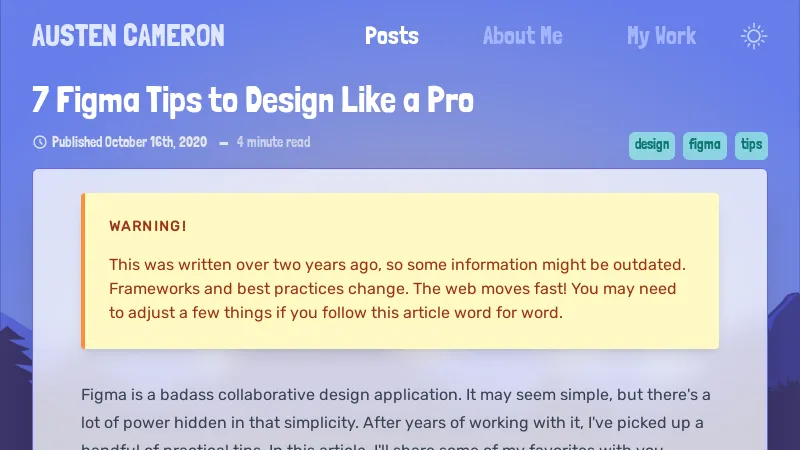Screen dimensions: 800x450
Task: Select the tips tag
Action: pos(751,145)
